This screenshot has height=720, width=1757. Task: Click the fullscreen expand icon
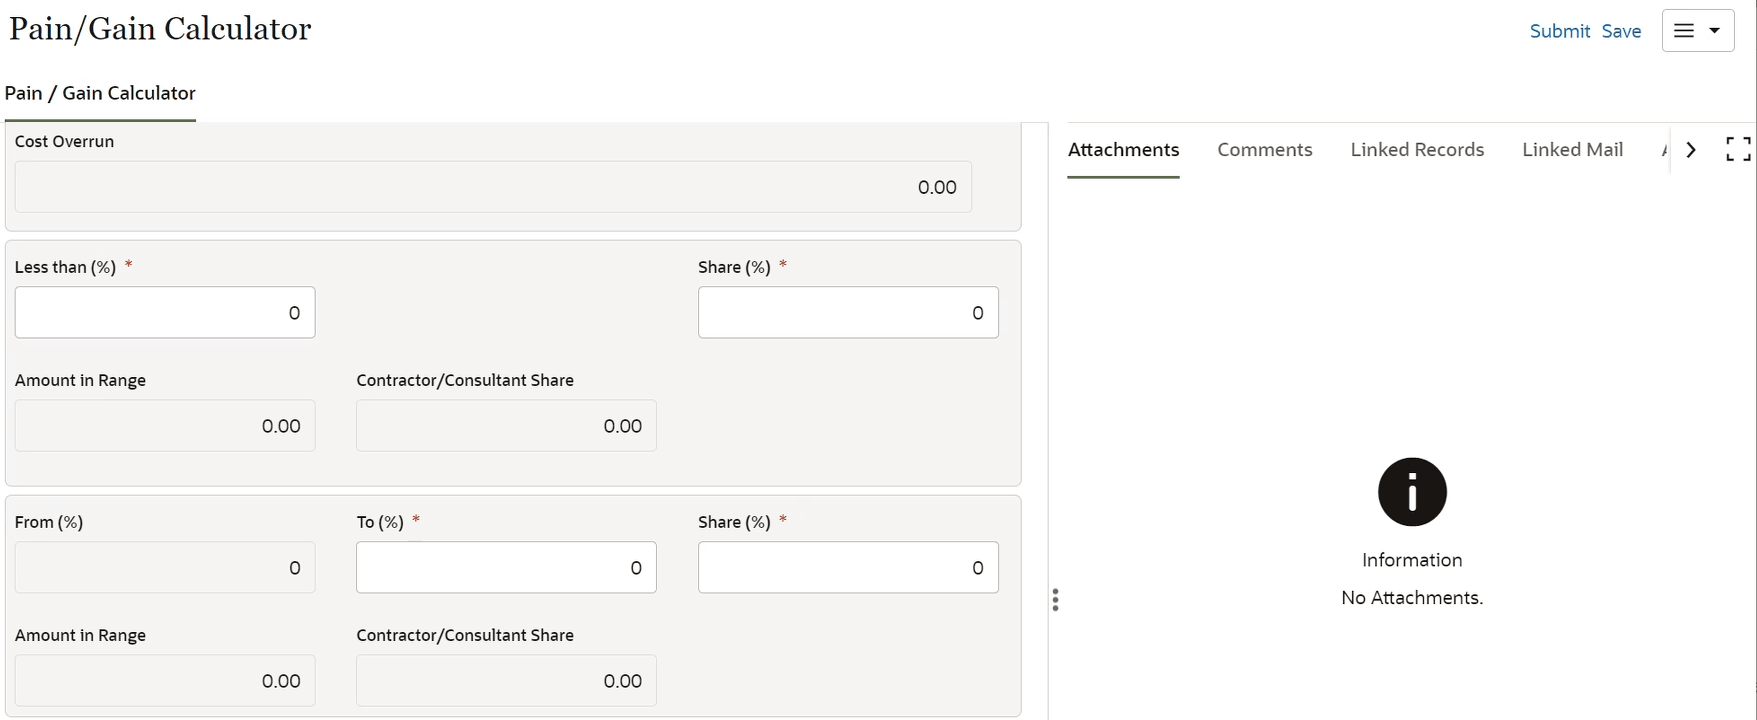1738,149
